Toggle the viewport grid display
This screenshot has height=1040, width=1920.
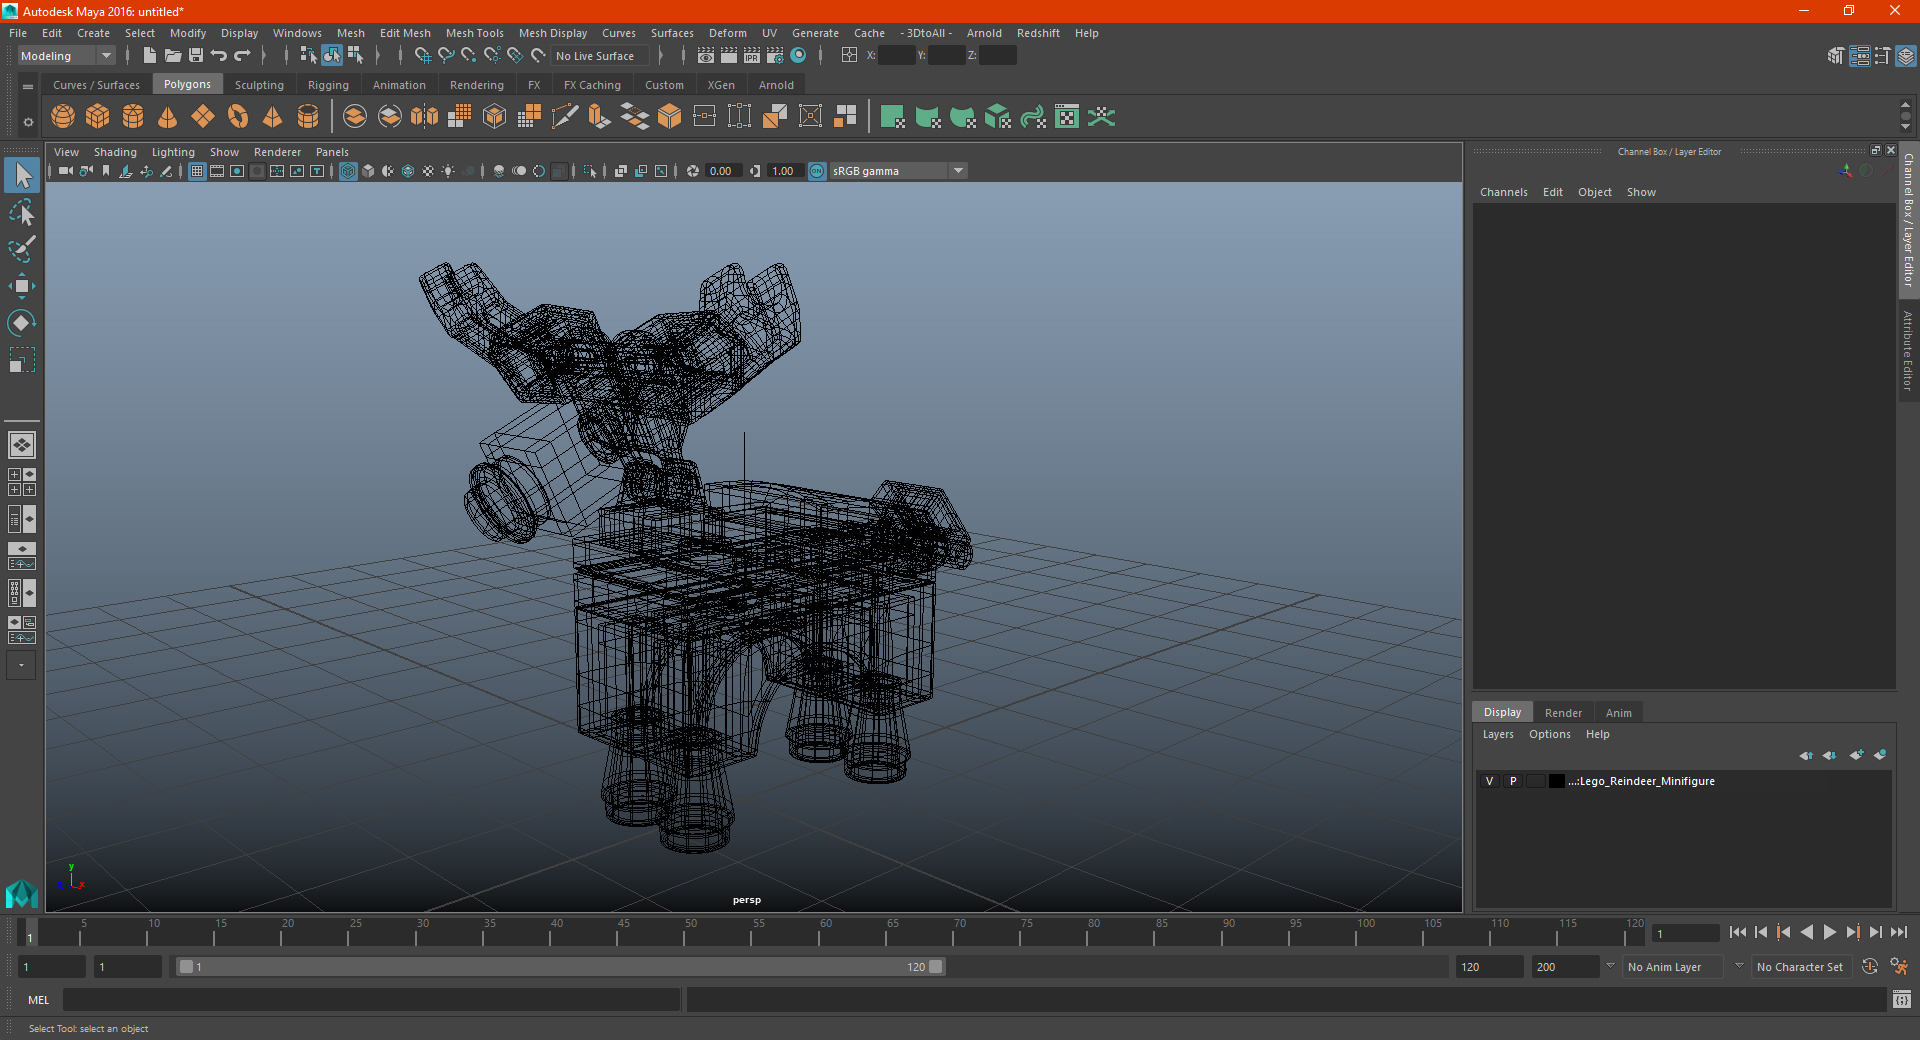(x=197, y=171)
